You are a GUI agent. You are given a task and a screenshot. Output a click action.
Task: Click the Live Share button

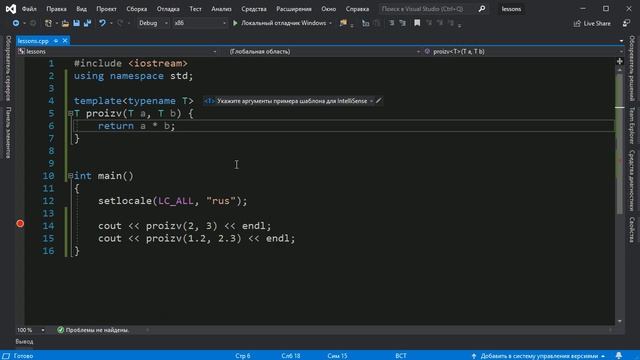592,23
